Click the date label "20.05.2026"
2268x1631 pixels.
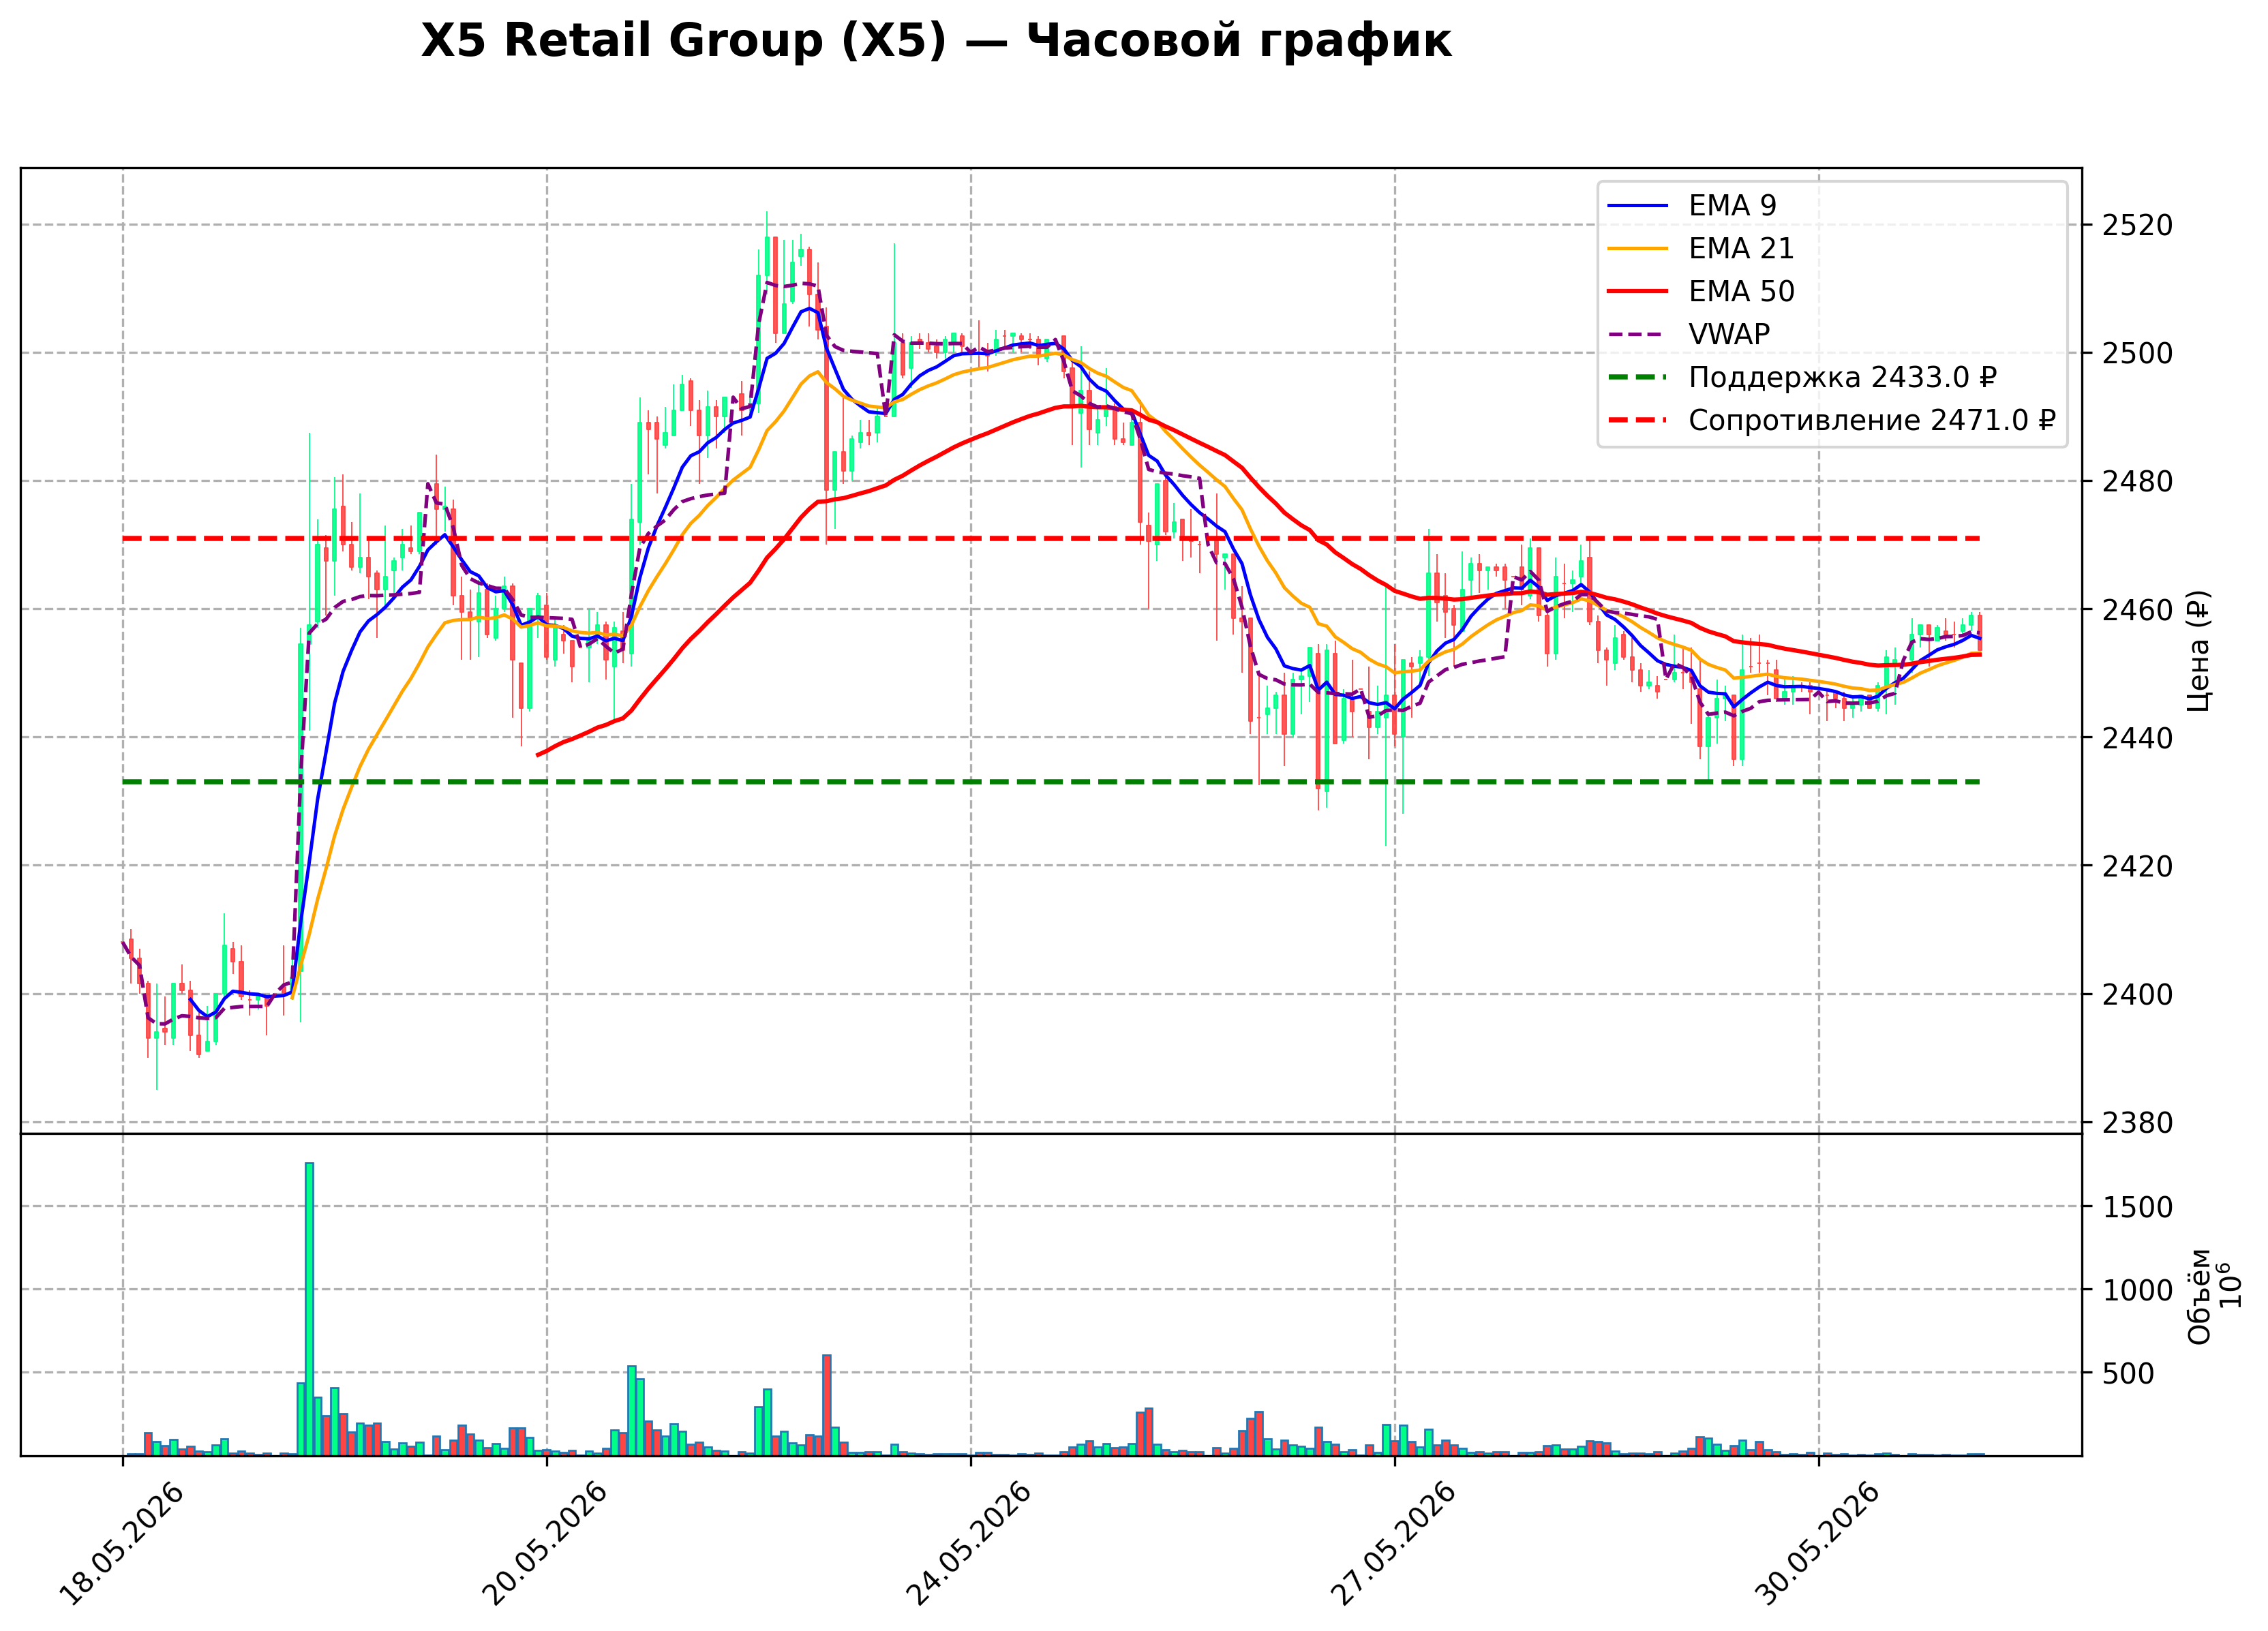[545, 1544]
